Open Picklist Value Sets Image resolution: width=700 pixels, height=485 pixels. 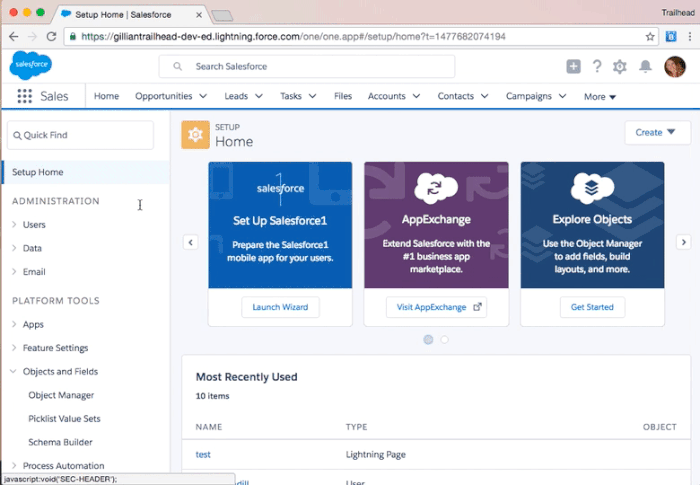[64, 419]
